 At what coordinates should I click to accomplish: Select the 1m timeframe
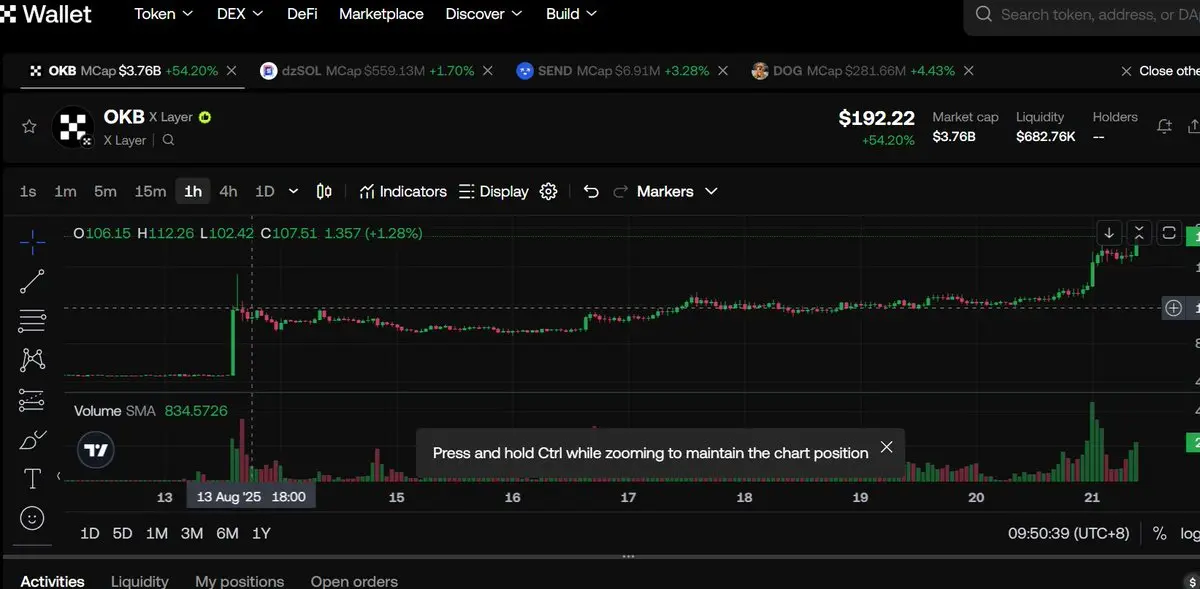65,191
